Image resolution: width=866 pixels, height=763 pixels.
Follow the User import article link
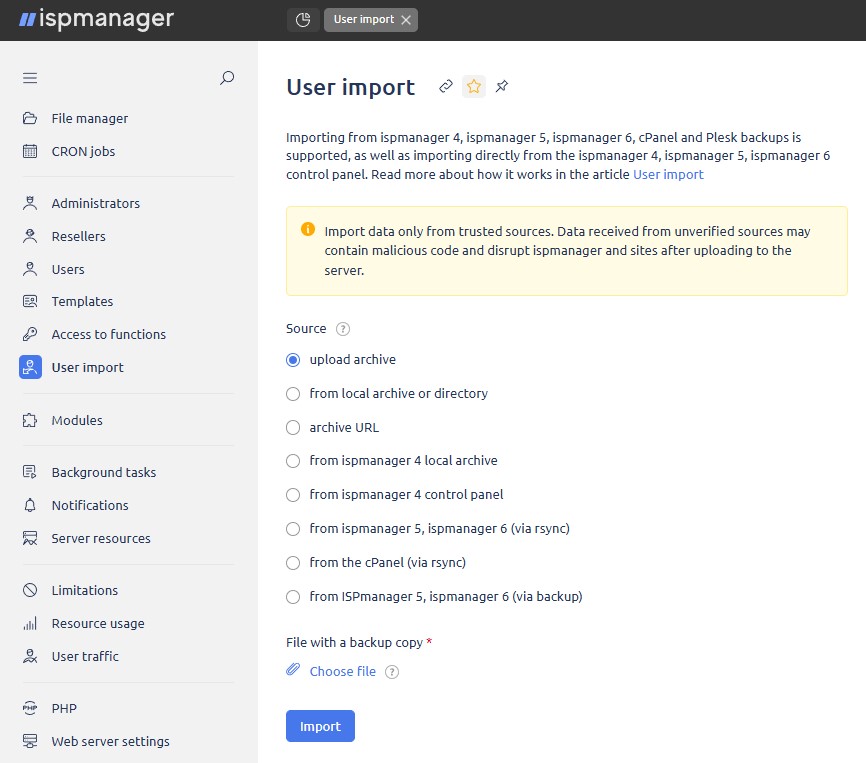pyautogui.click(x=668, y=174)
